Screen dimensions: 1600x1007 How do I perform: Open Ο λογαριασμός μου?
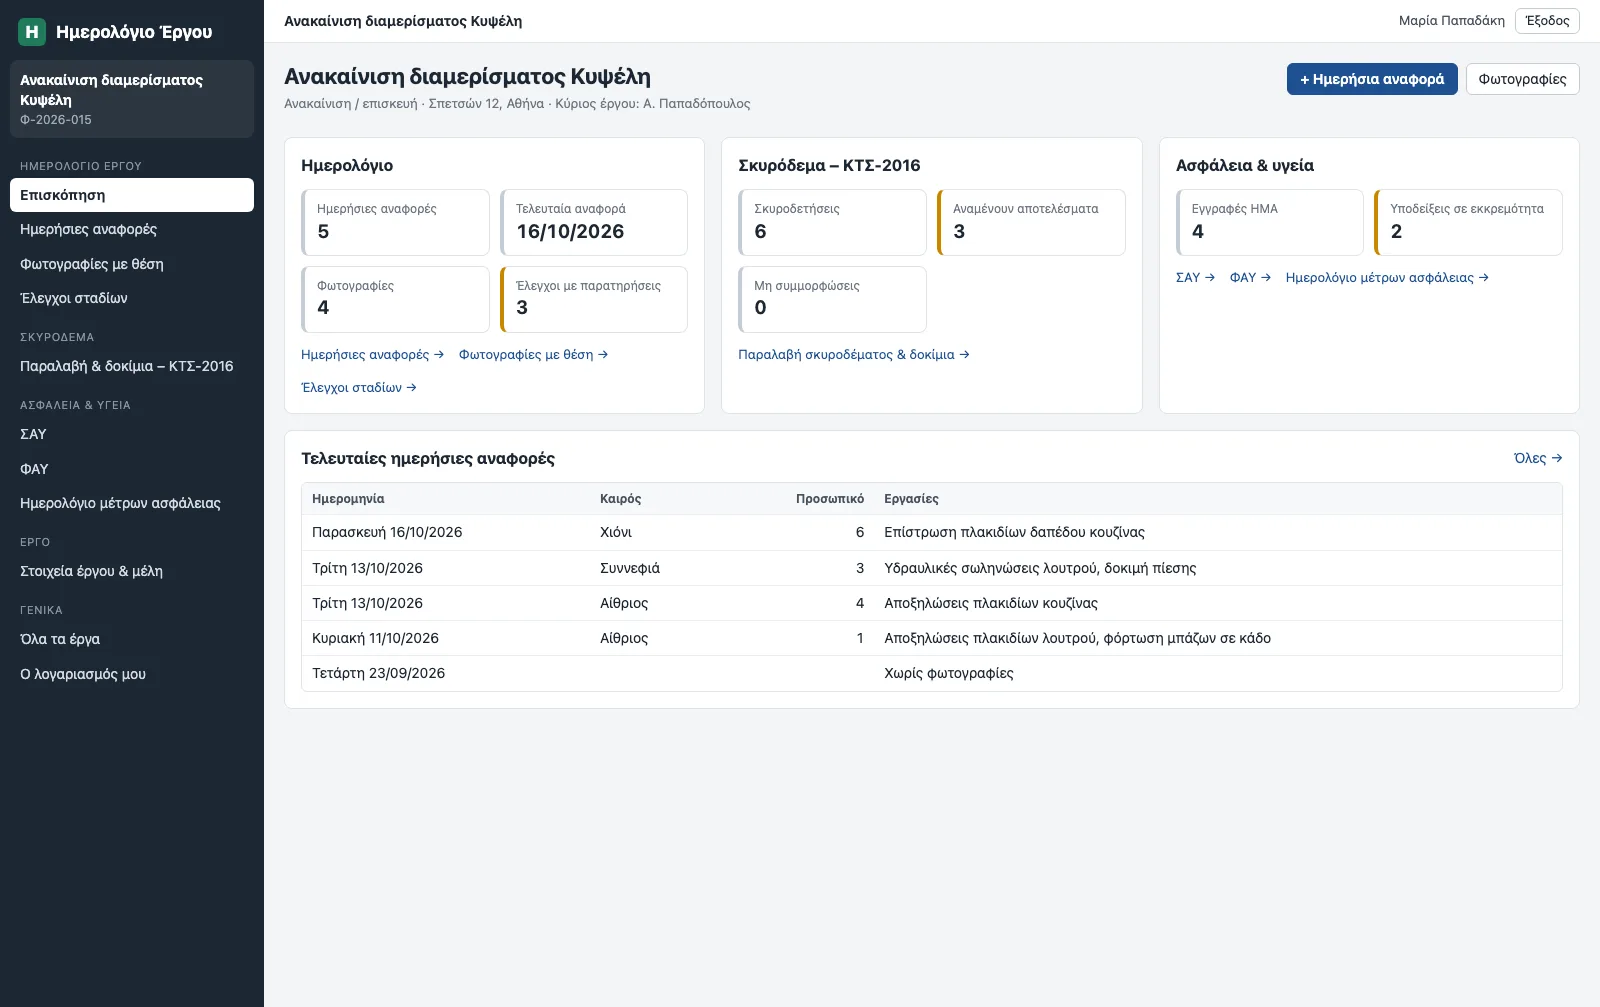[132, 674]
